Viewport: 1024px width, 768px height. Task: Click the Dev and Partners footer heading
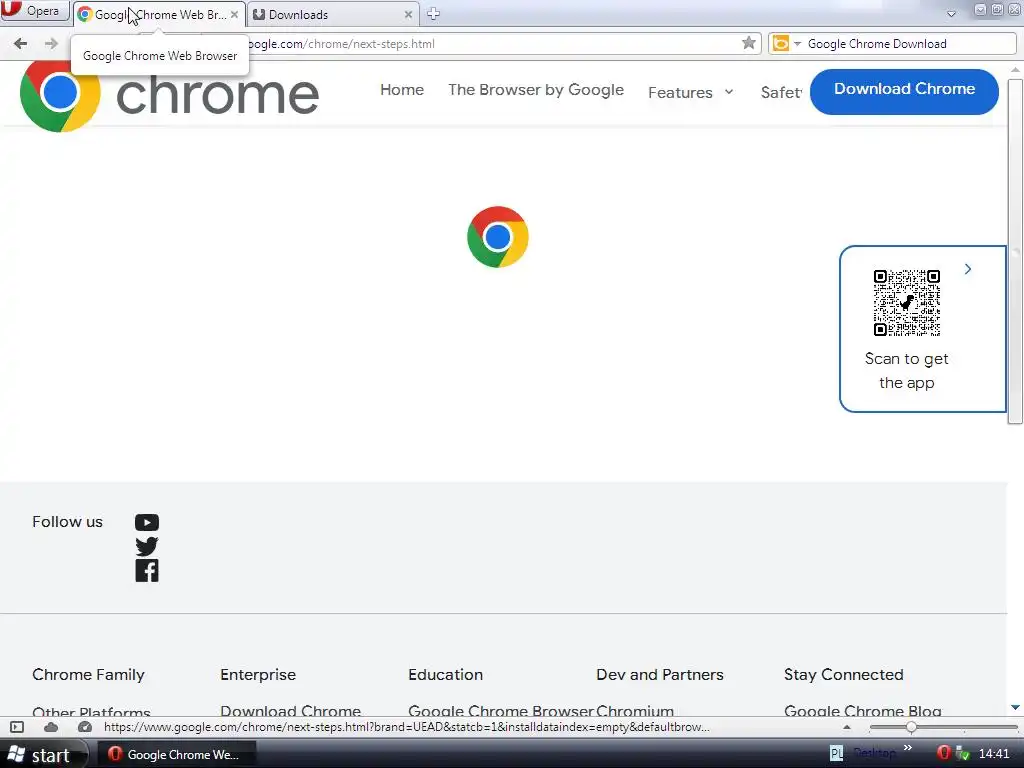click(660, 675)
